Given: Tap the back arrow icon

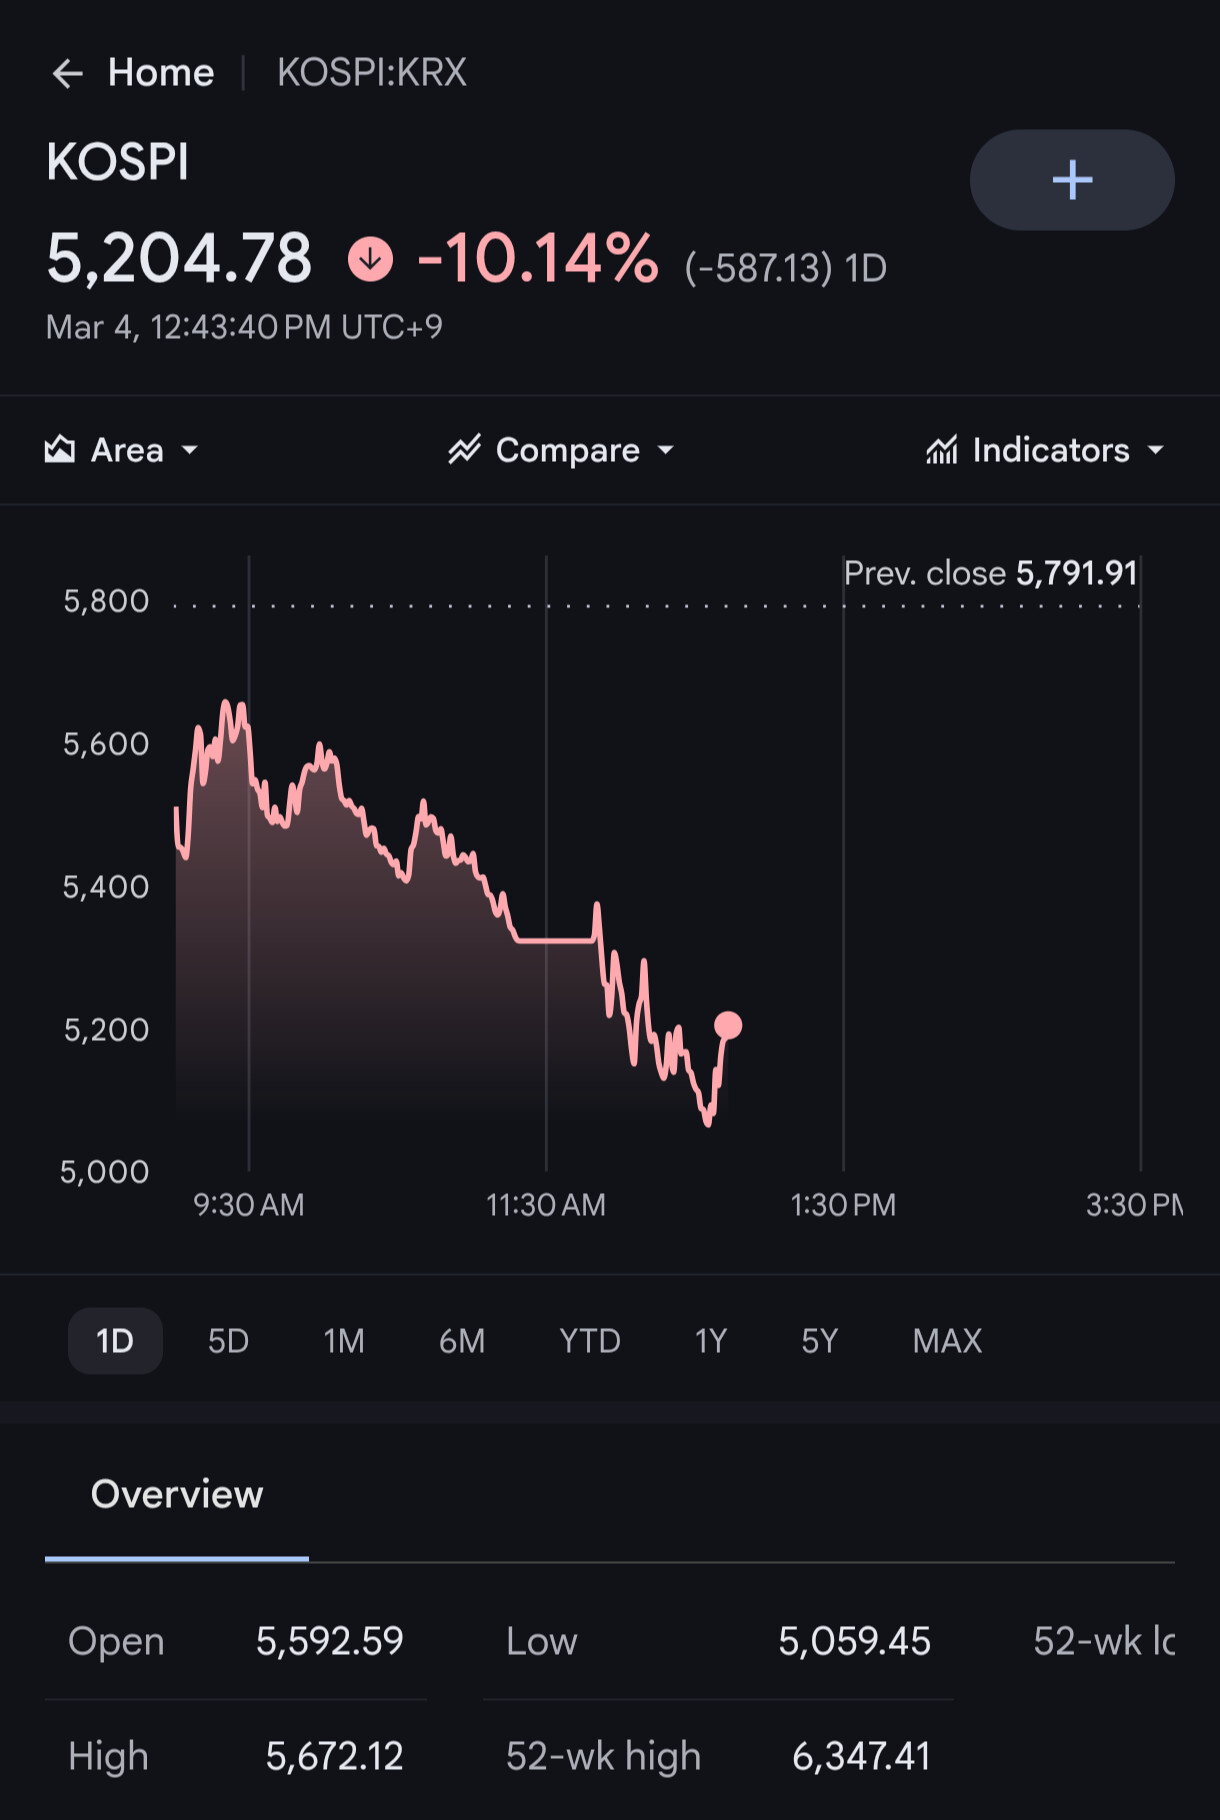Looking at the screenshot, I should 67,73.
